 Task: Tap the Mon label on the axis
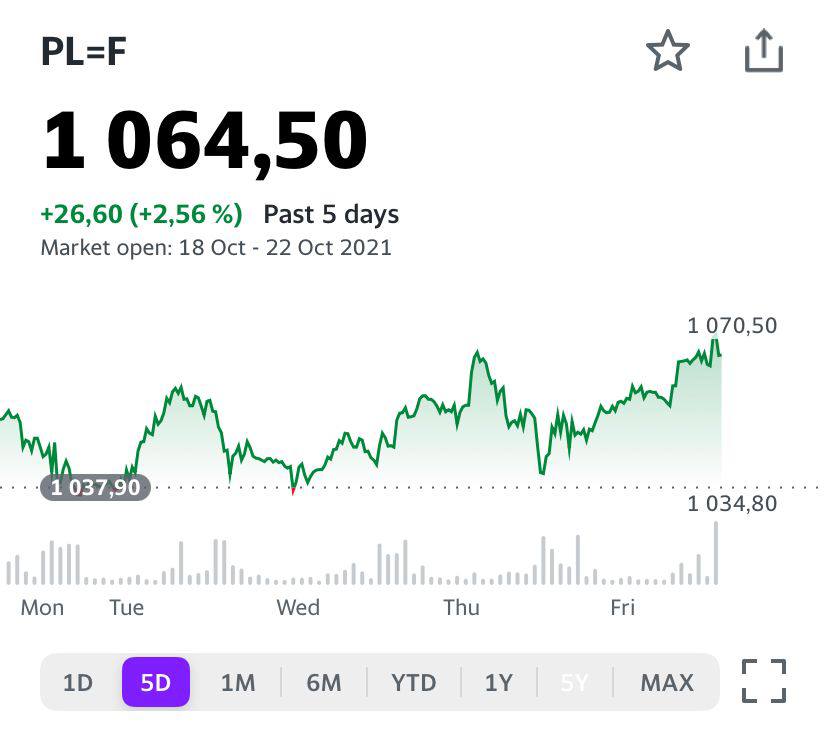click(x=42, y=607)
